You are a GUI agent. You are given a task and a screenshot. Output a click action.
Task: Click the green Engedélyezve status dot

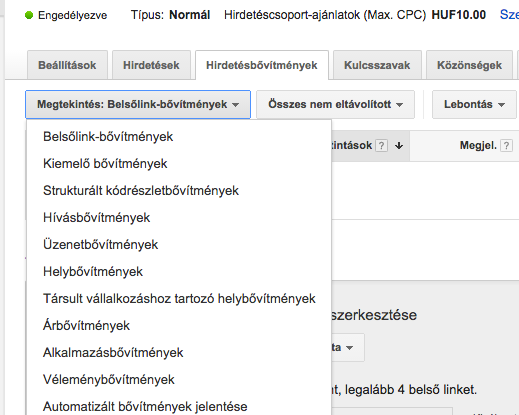pos(29,15)
